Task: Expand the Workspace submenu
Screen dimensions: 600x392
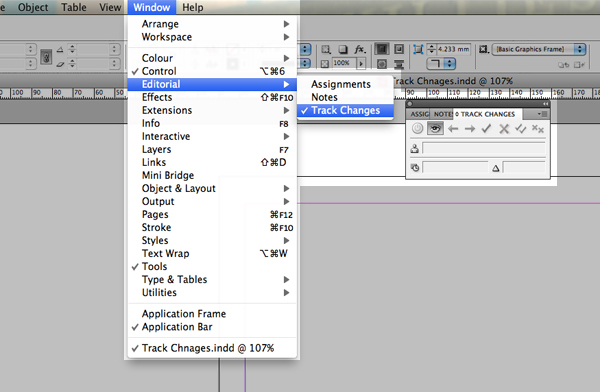Action: click(x=212, y=37)
